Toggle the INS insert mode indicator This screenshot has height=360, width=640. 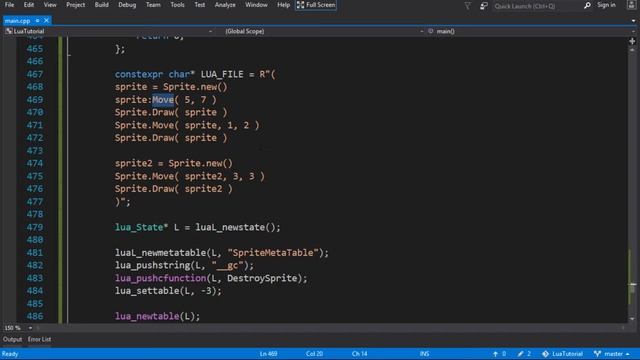pos(424,354)
